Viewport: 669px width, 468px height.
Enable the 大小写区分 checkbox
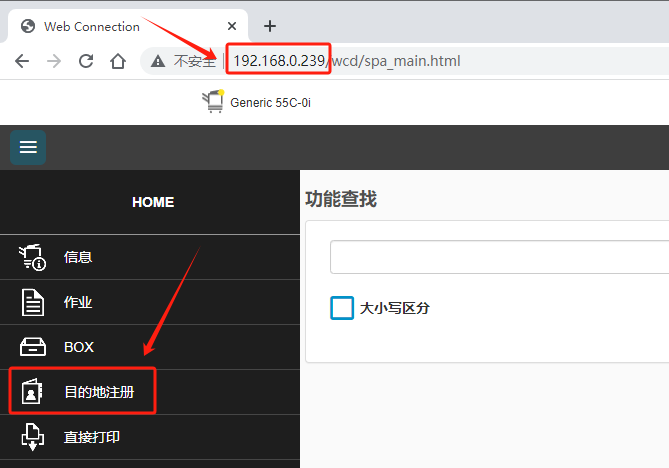coord(342,308)
